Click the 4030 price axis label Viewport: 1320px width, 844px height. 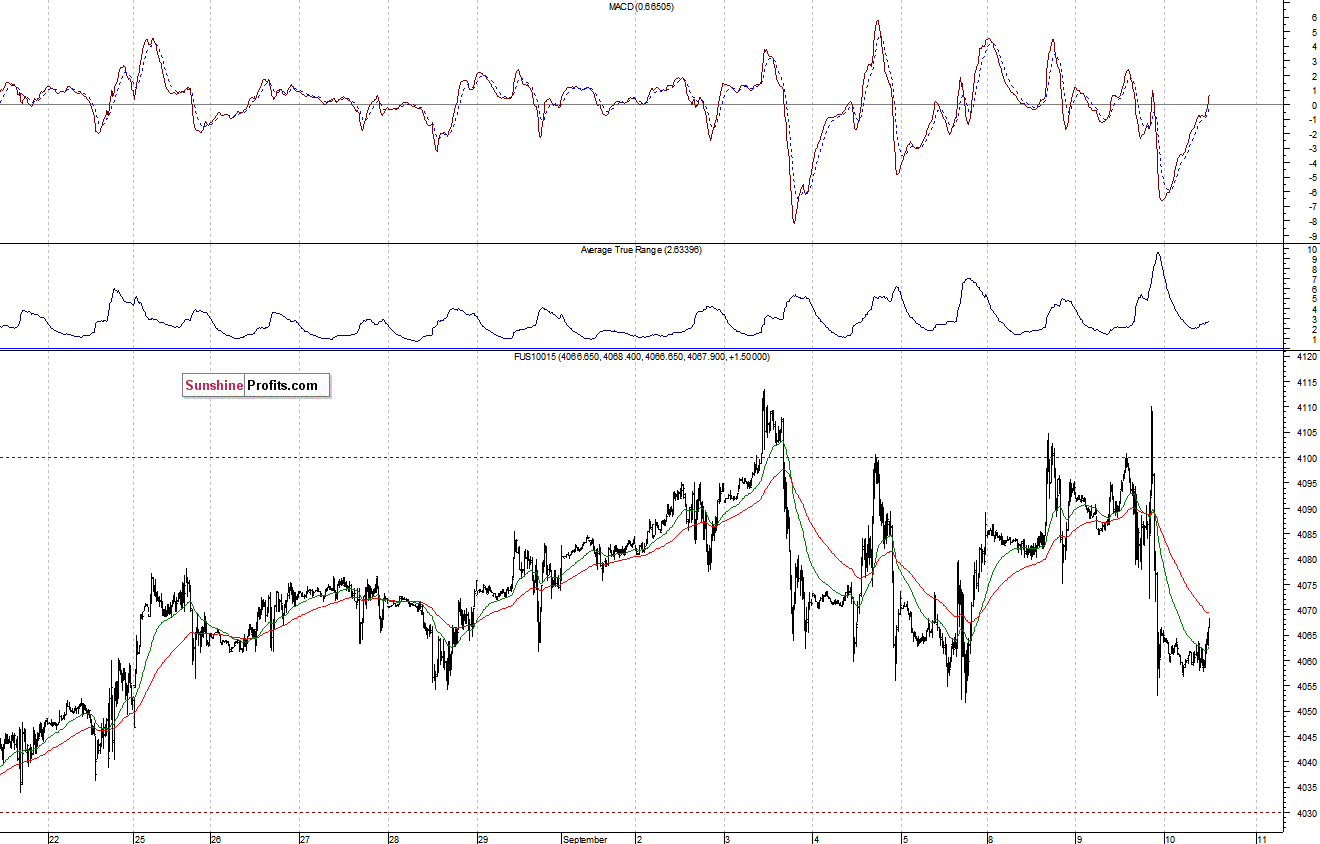tap(1305, 814)
